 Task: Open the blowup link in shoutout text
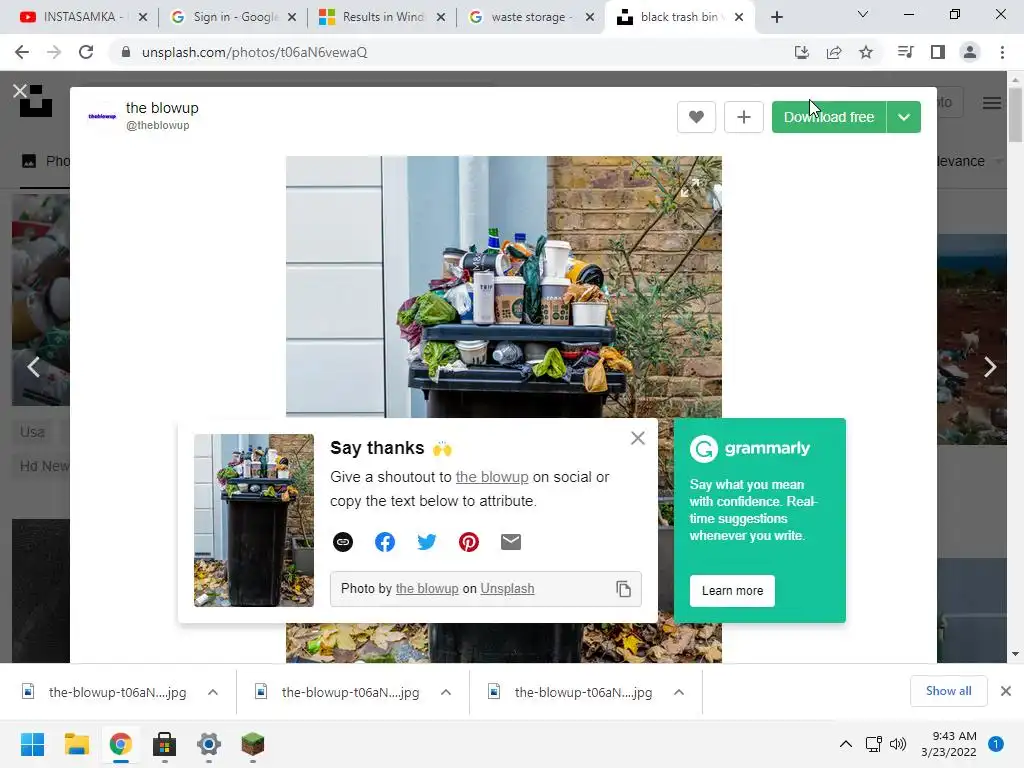point(492,477)
